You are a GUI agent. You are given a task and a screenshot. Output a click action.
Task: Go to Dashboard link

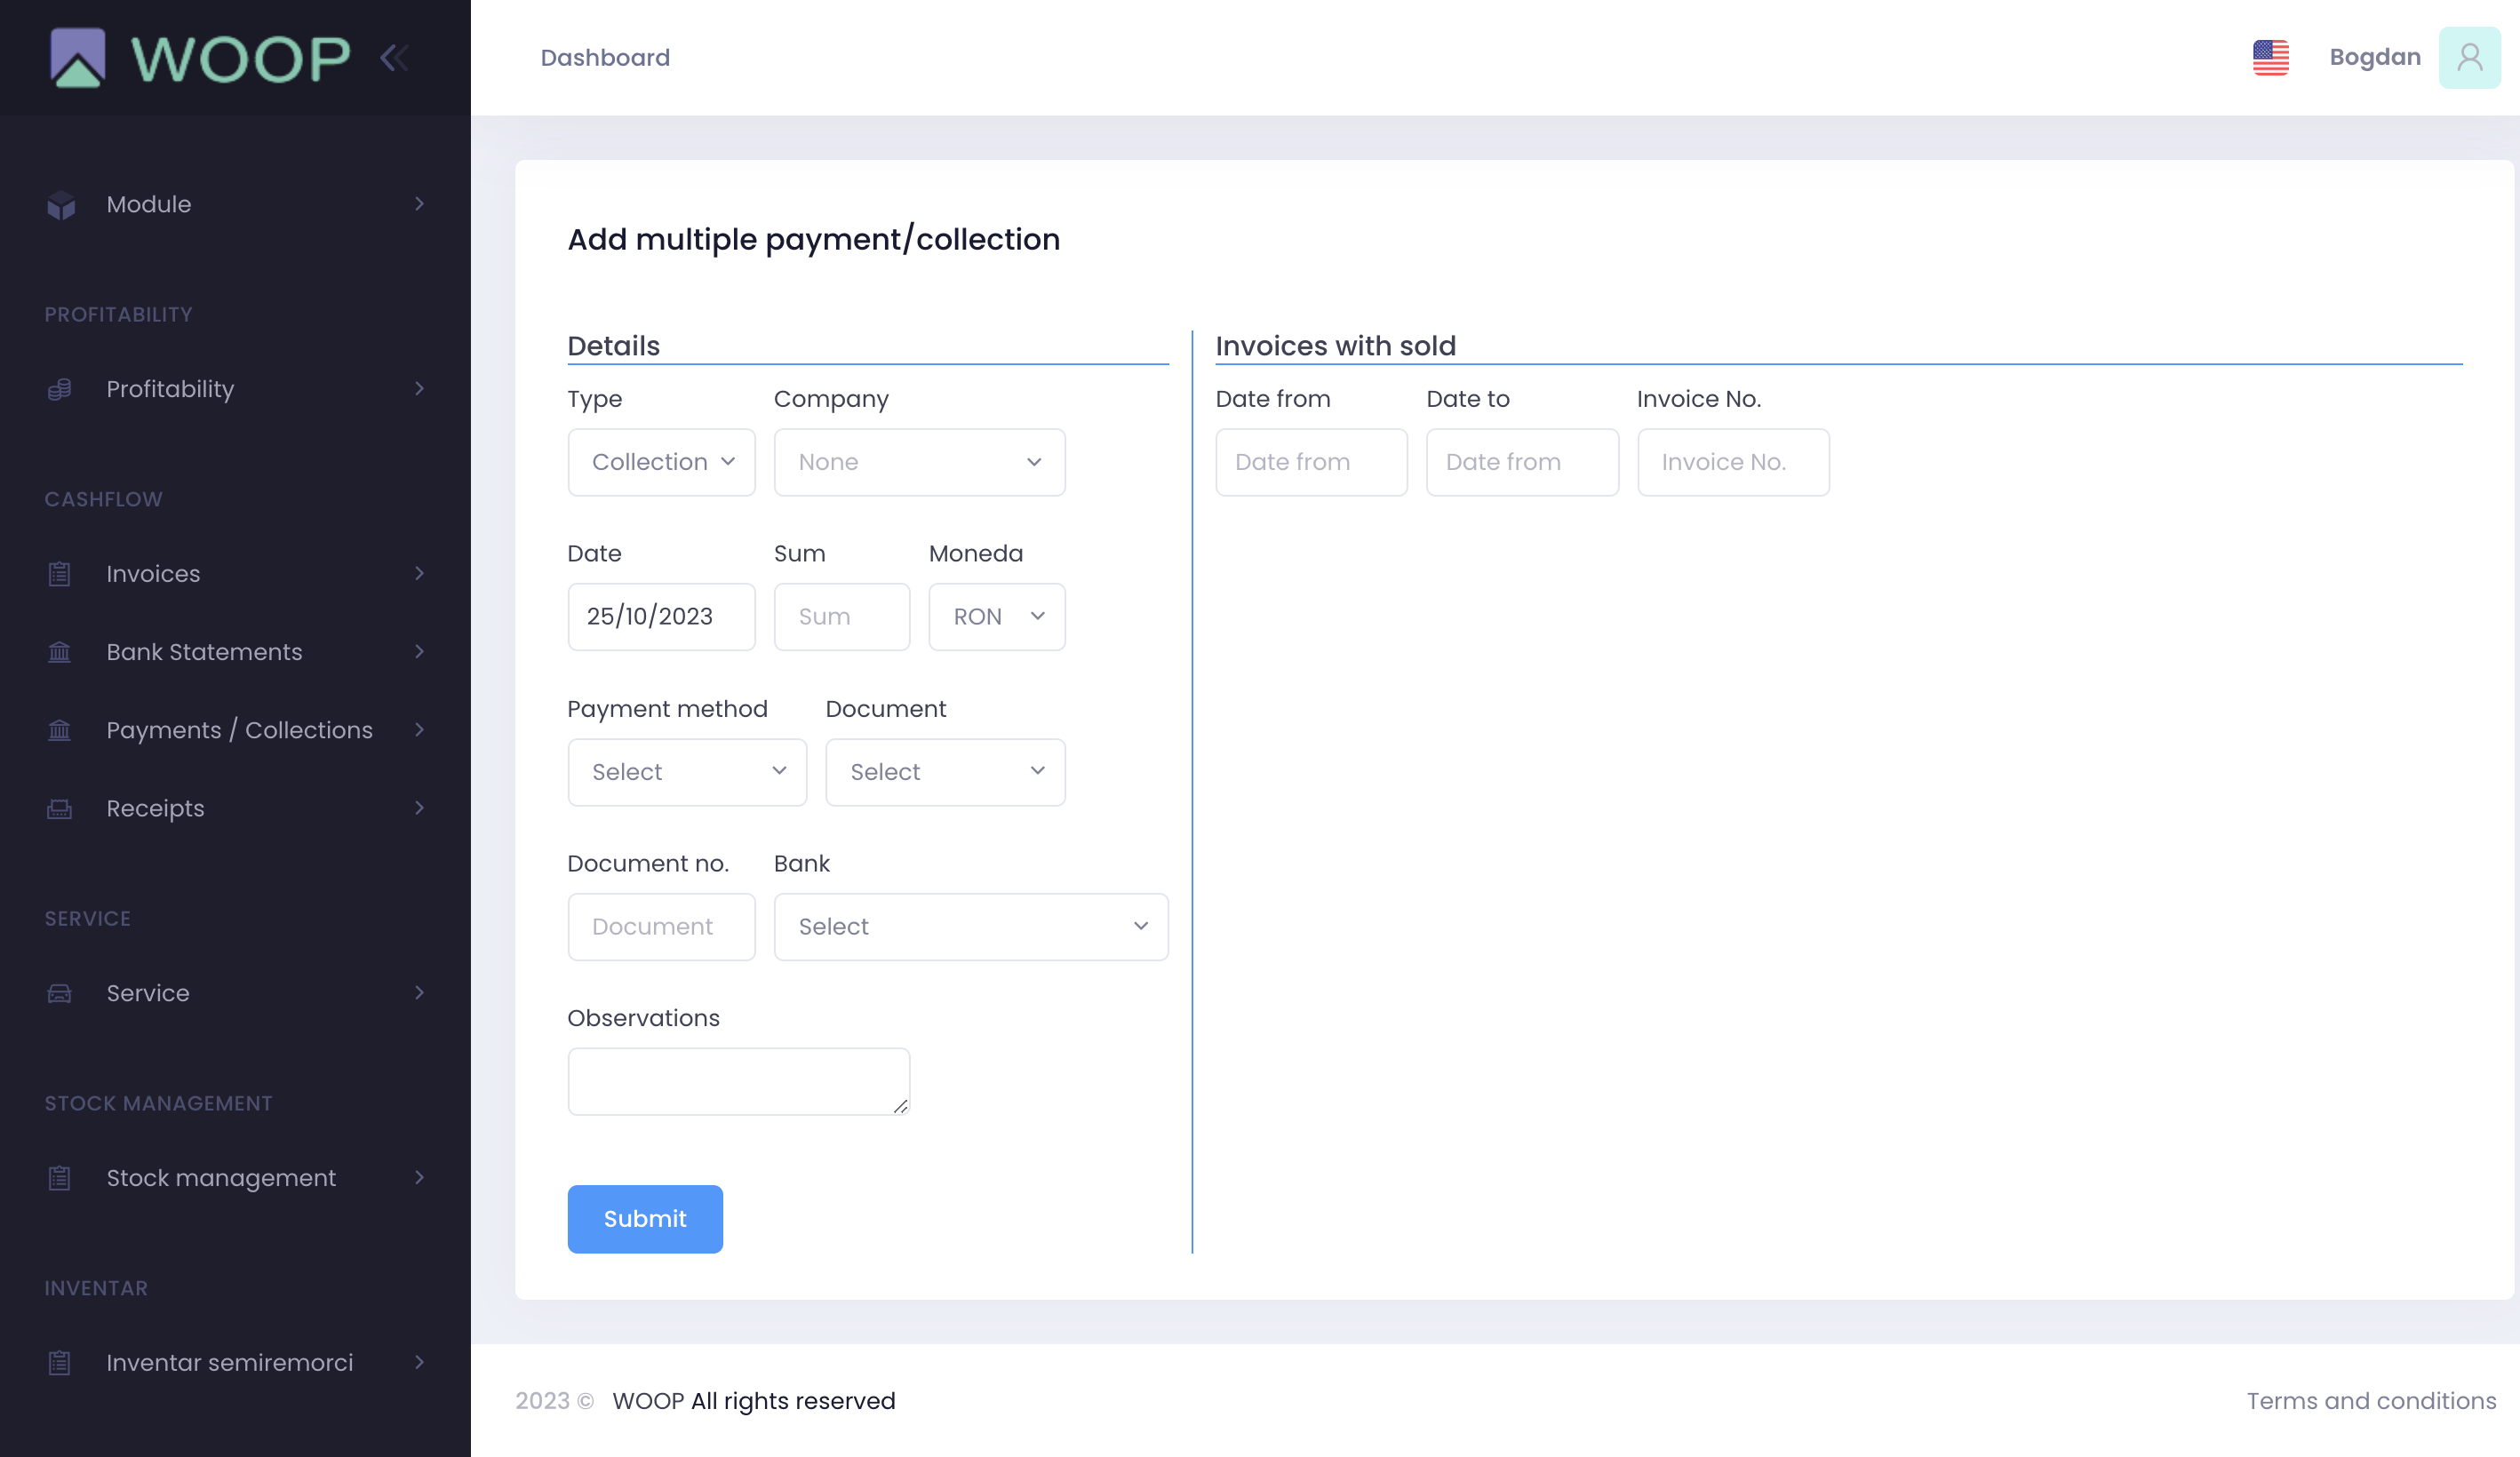point(605,58)
